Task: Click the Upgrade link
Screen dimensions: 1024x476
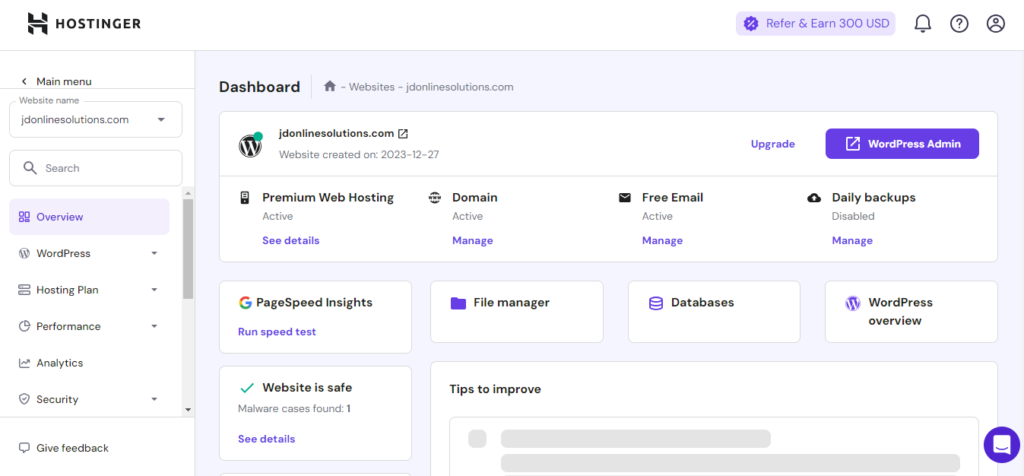Action: (773, 144)
